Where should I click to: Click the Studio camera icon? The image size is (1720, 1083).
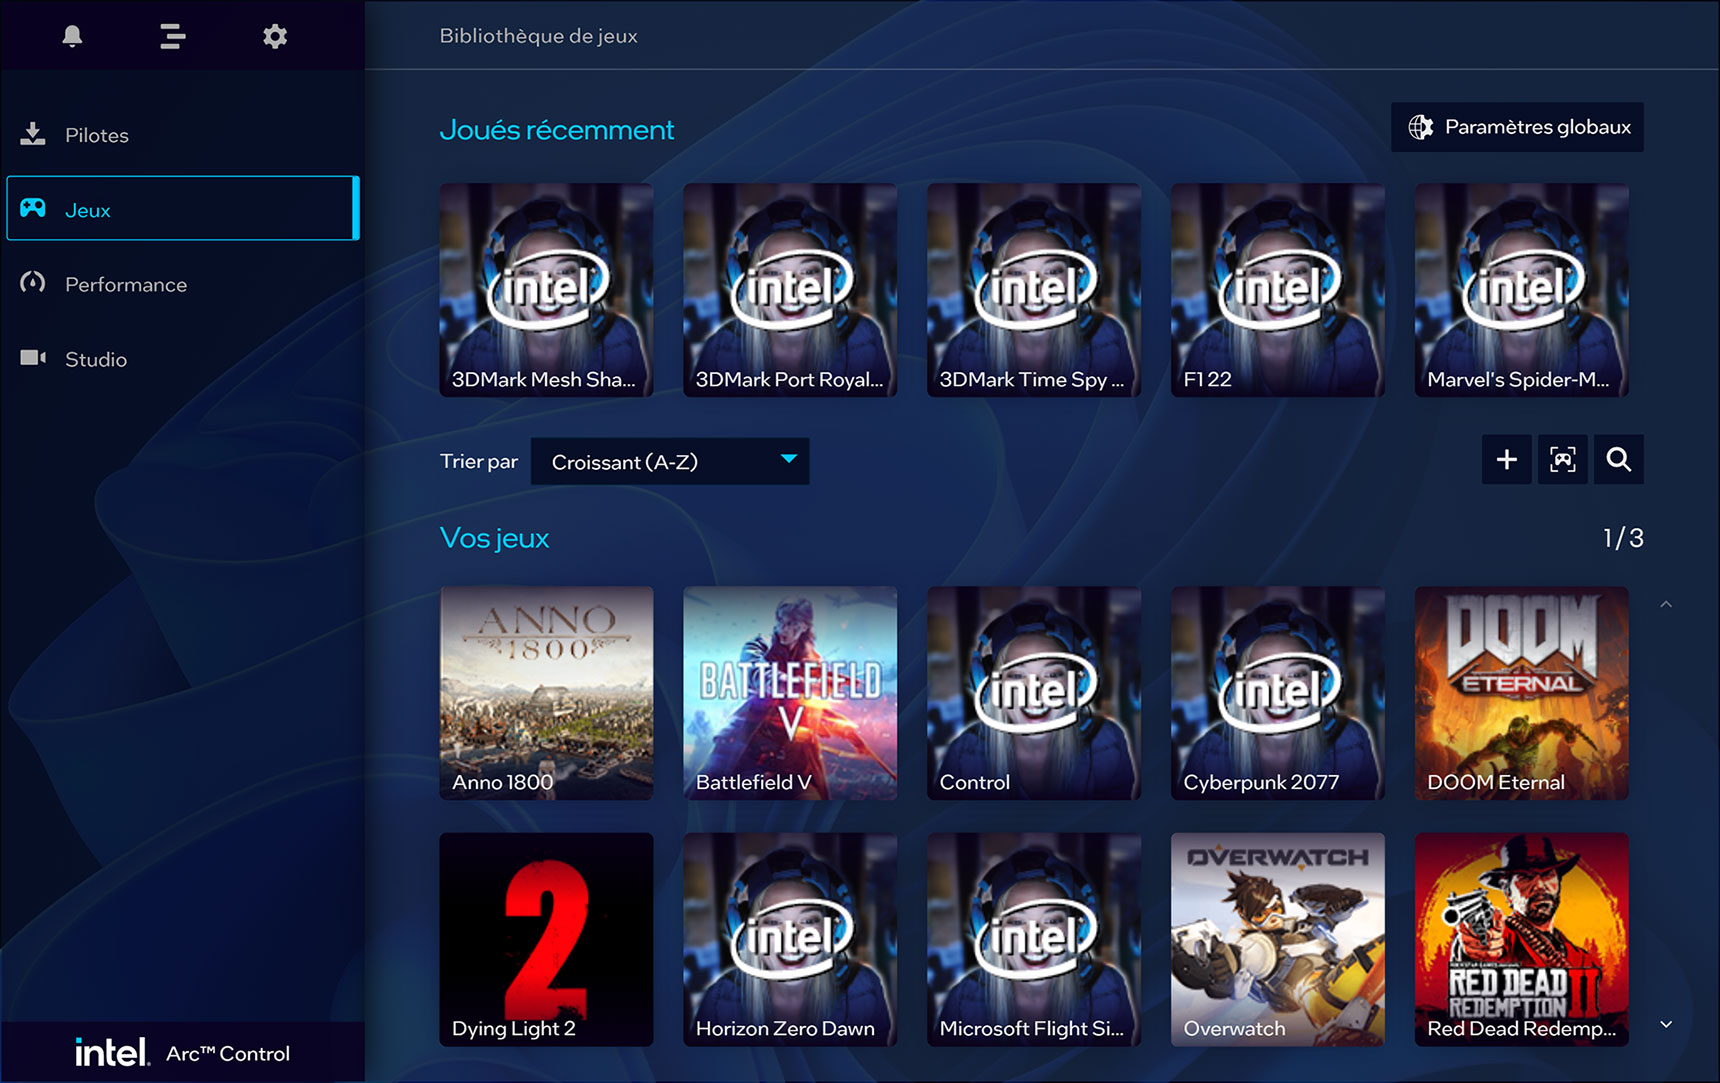coord(33,358)
